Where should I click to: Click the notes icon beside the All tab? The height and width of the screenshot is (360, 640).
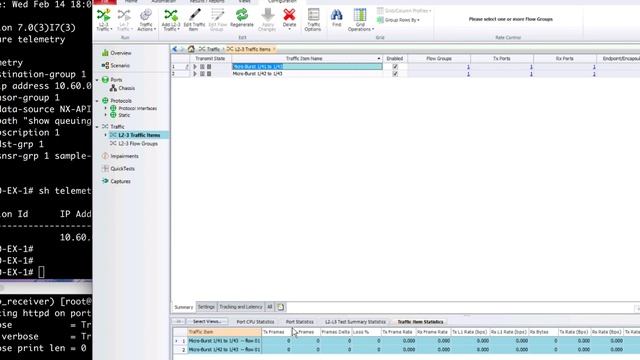(x=281, y=307)
